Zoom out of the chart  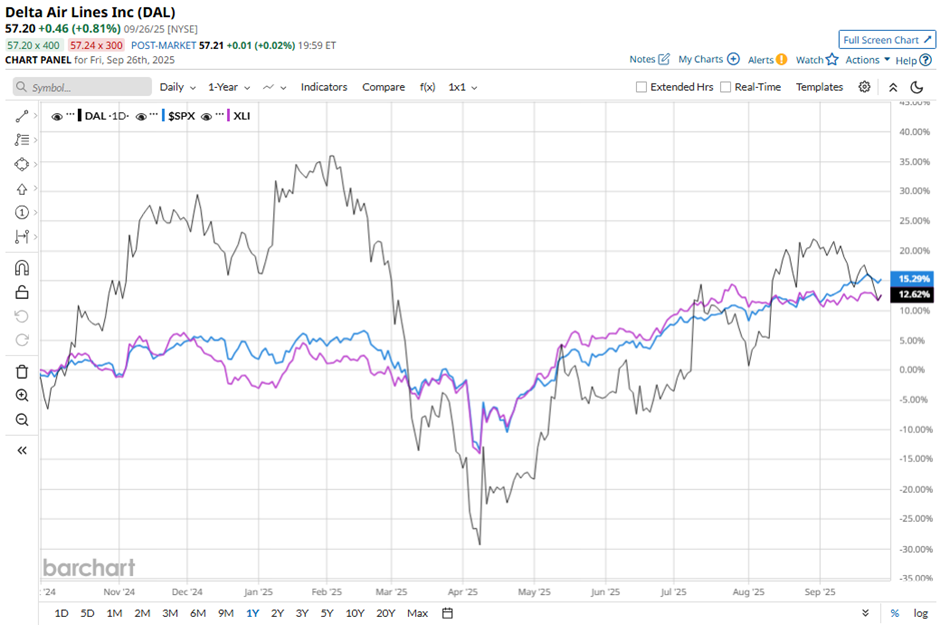coord(22,419)
